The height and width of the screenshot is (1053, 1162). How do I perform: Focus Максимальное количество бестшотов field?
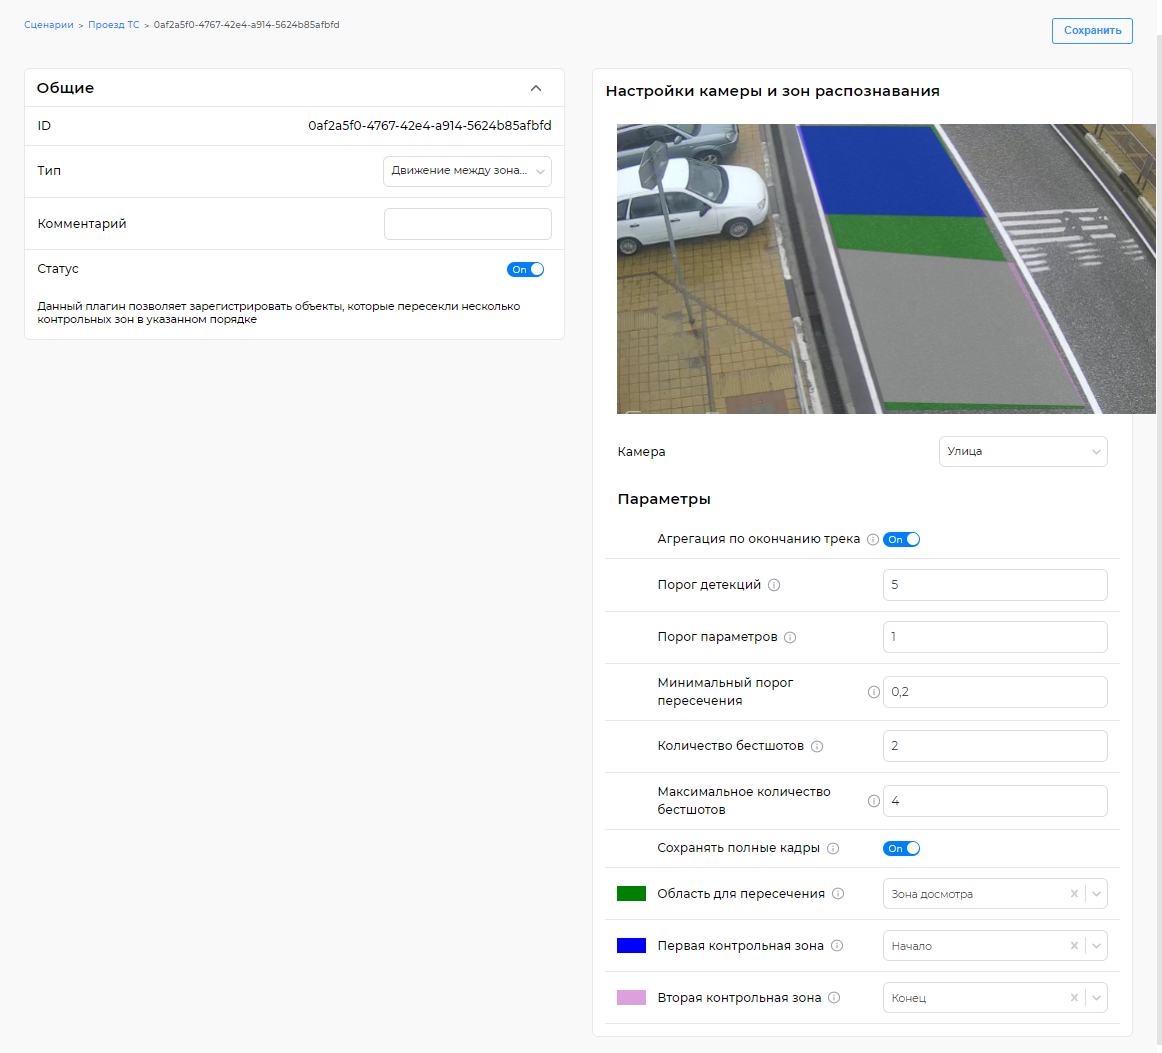pos(995,801)
